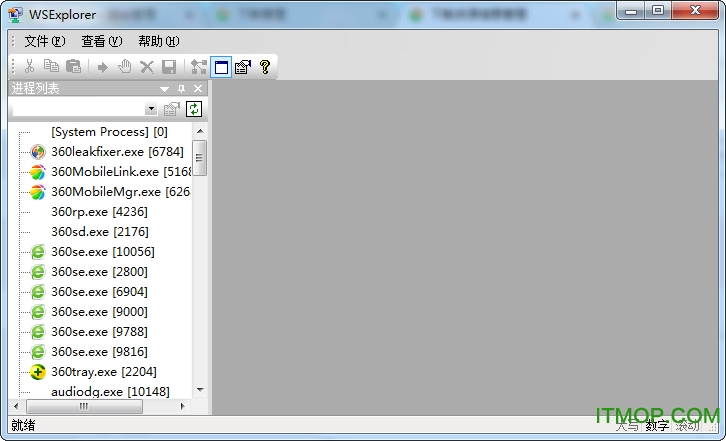Click the green refresh process list icon
Viewport: 726px width, 441px height.
pyautogui.click(x=194, y=109)
